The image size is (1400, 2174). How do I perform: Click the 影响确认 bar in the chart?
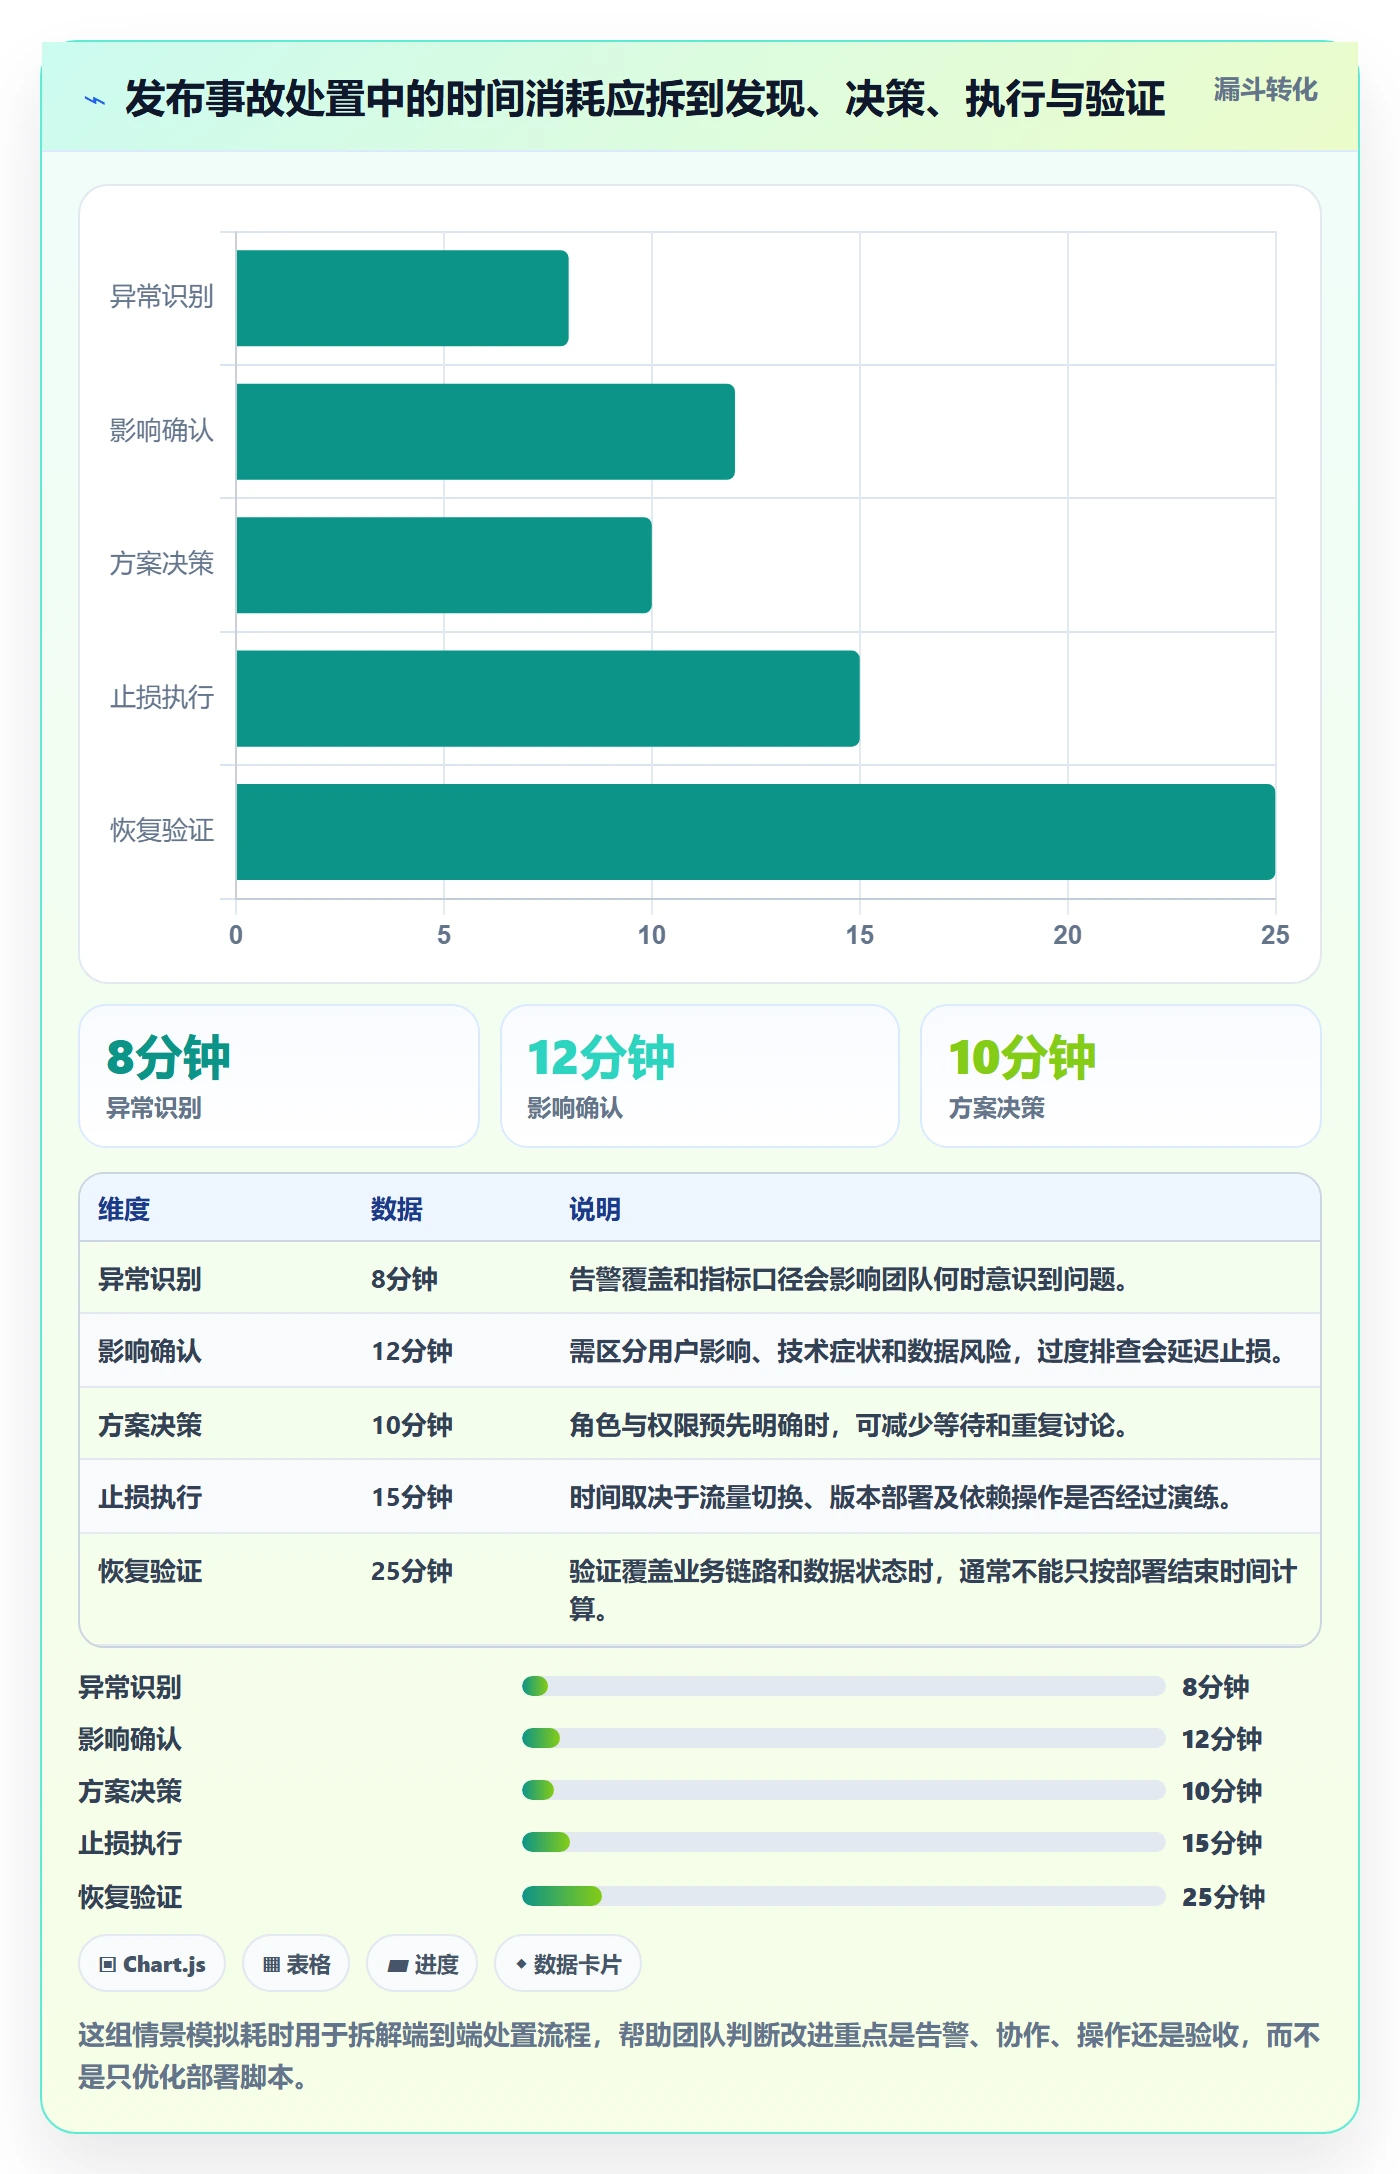pos(485,432)
